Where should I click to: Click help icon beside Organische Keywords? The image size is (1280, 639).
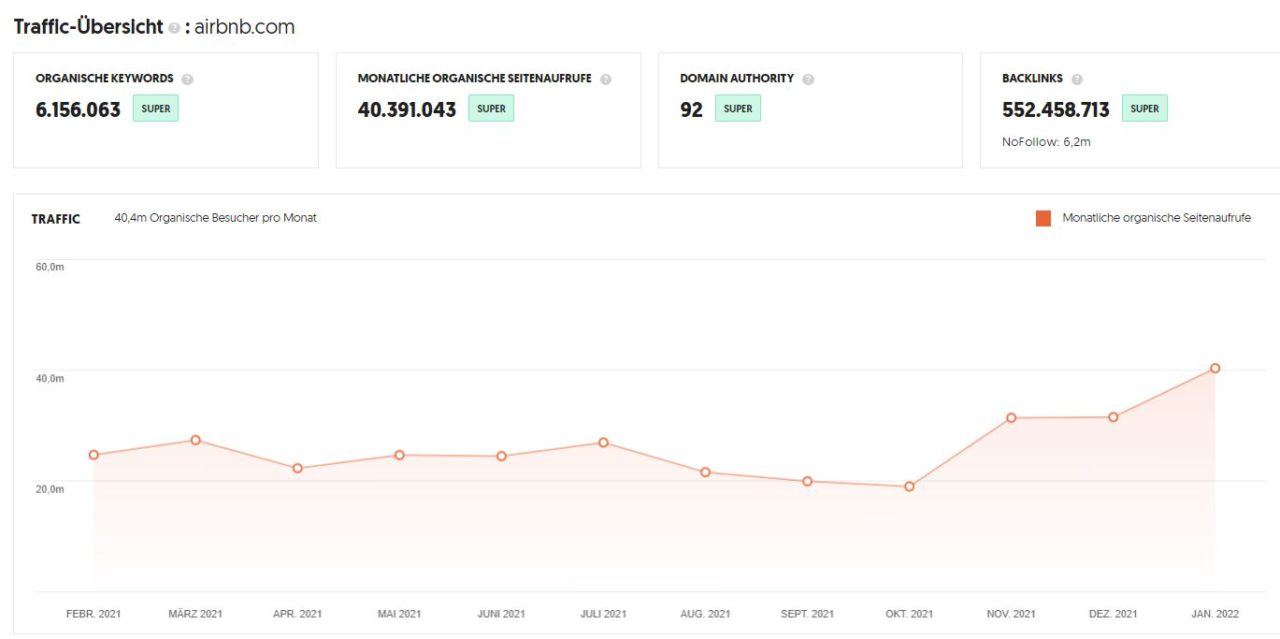tap(188, 79)
